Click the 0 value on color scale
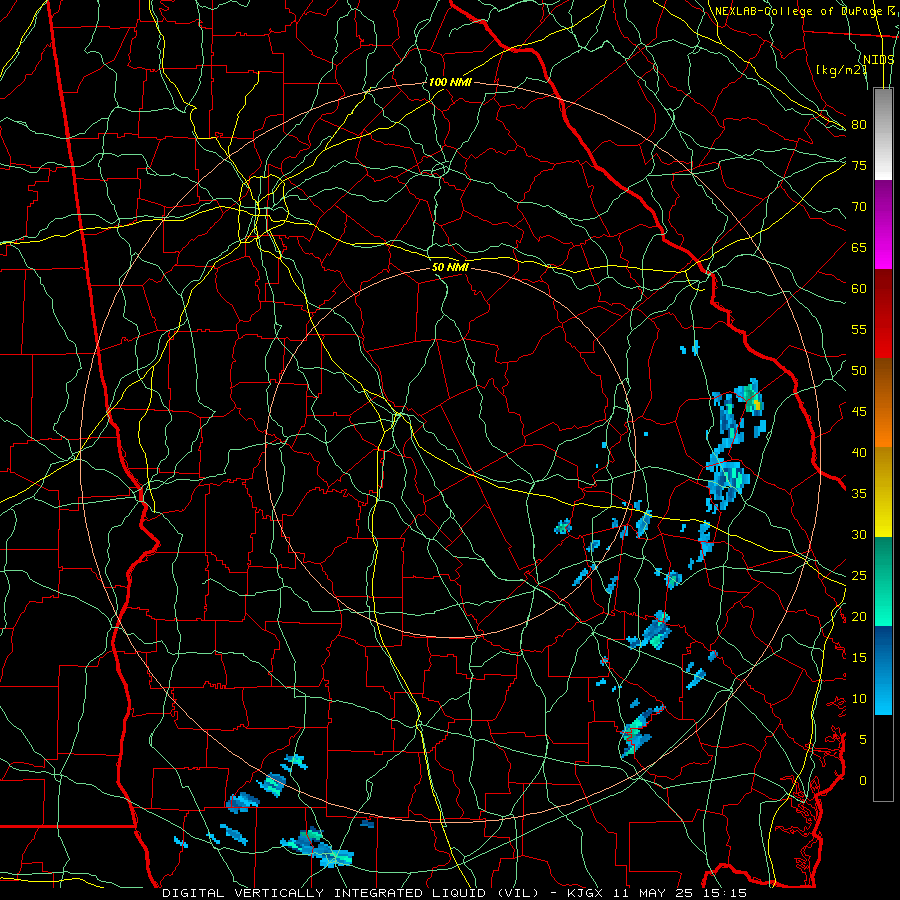Screen dimensions: 900x900 point(863,781)
